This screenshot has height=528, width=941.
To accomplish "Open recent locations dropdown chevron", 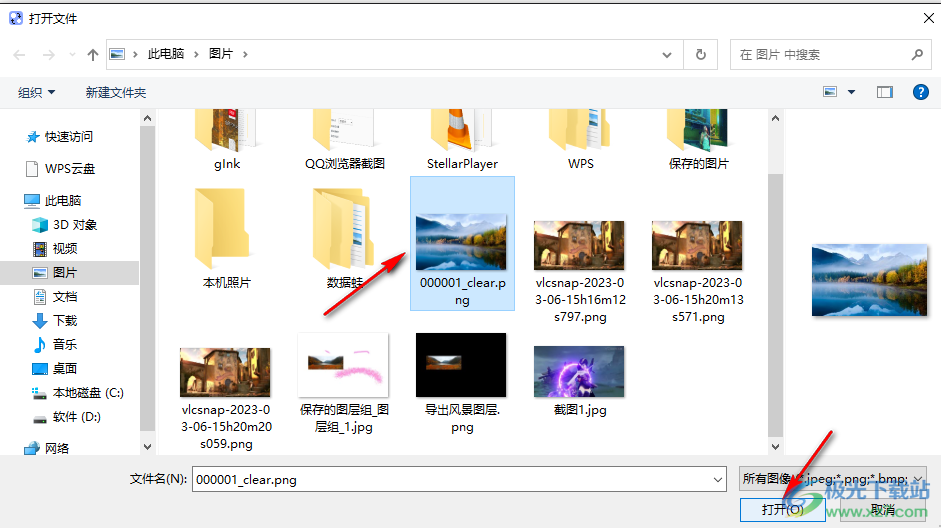I will tap(72, 55).
